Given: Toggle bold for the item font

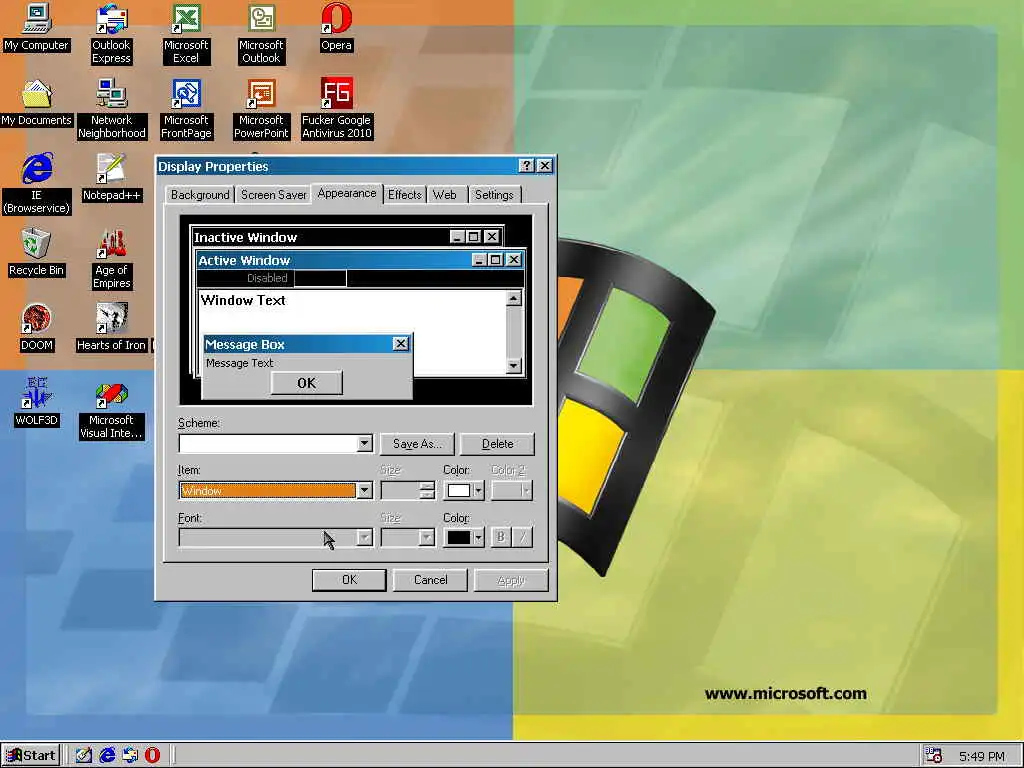Looking at the screenshot, I should (x=501, y=537).
